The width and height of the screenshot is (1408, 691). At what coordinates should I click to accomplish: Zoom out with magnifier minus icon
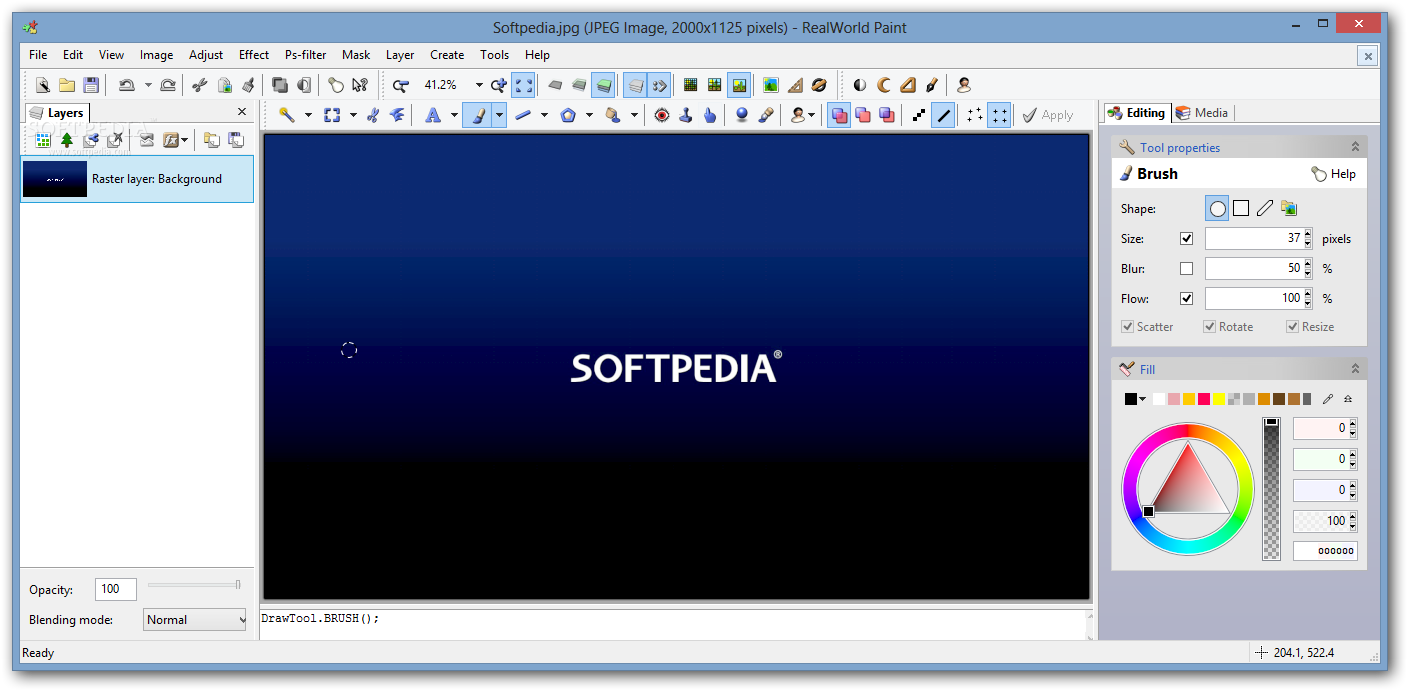(x=401, y=85)
